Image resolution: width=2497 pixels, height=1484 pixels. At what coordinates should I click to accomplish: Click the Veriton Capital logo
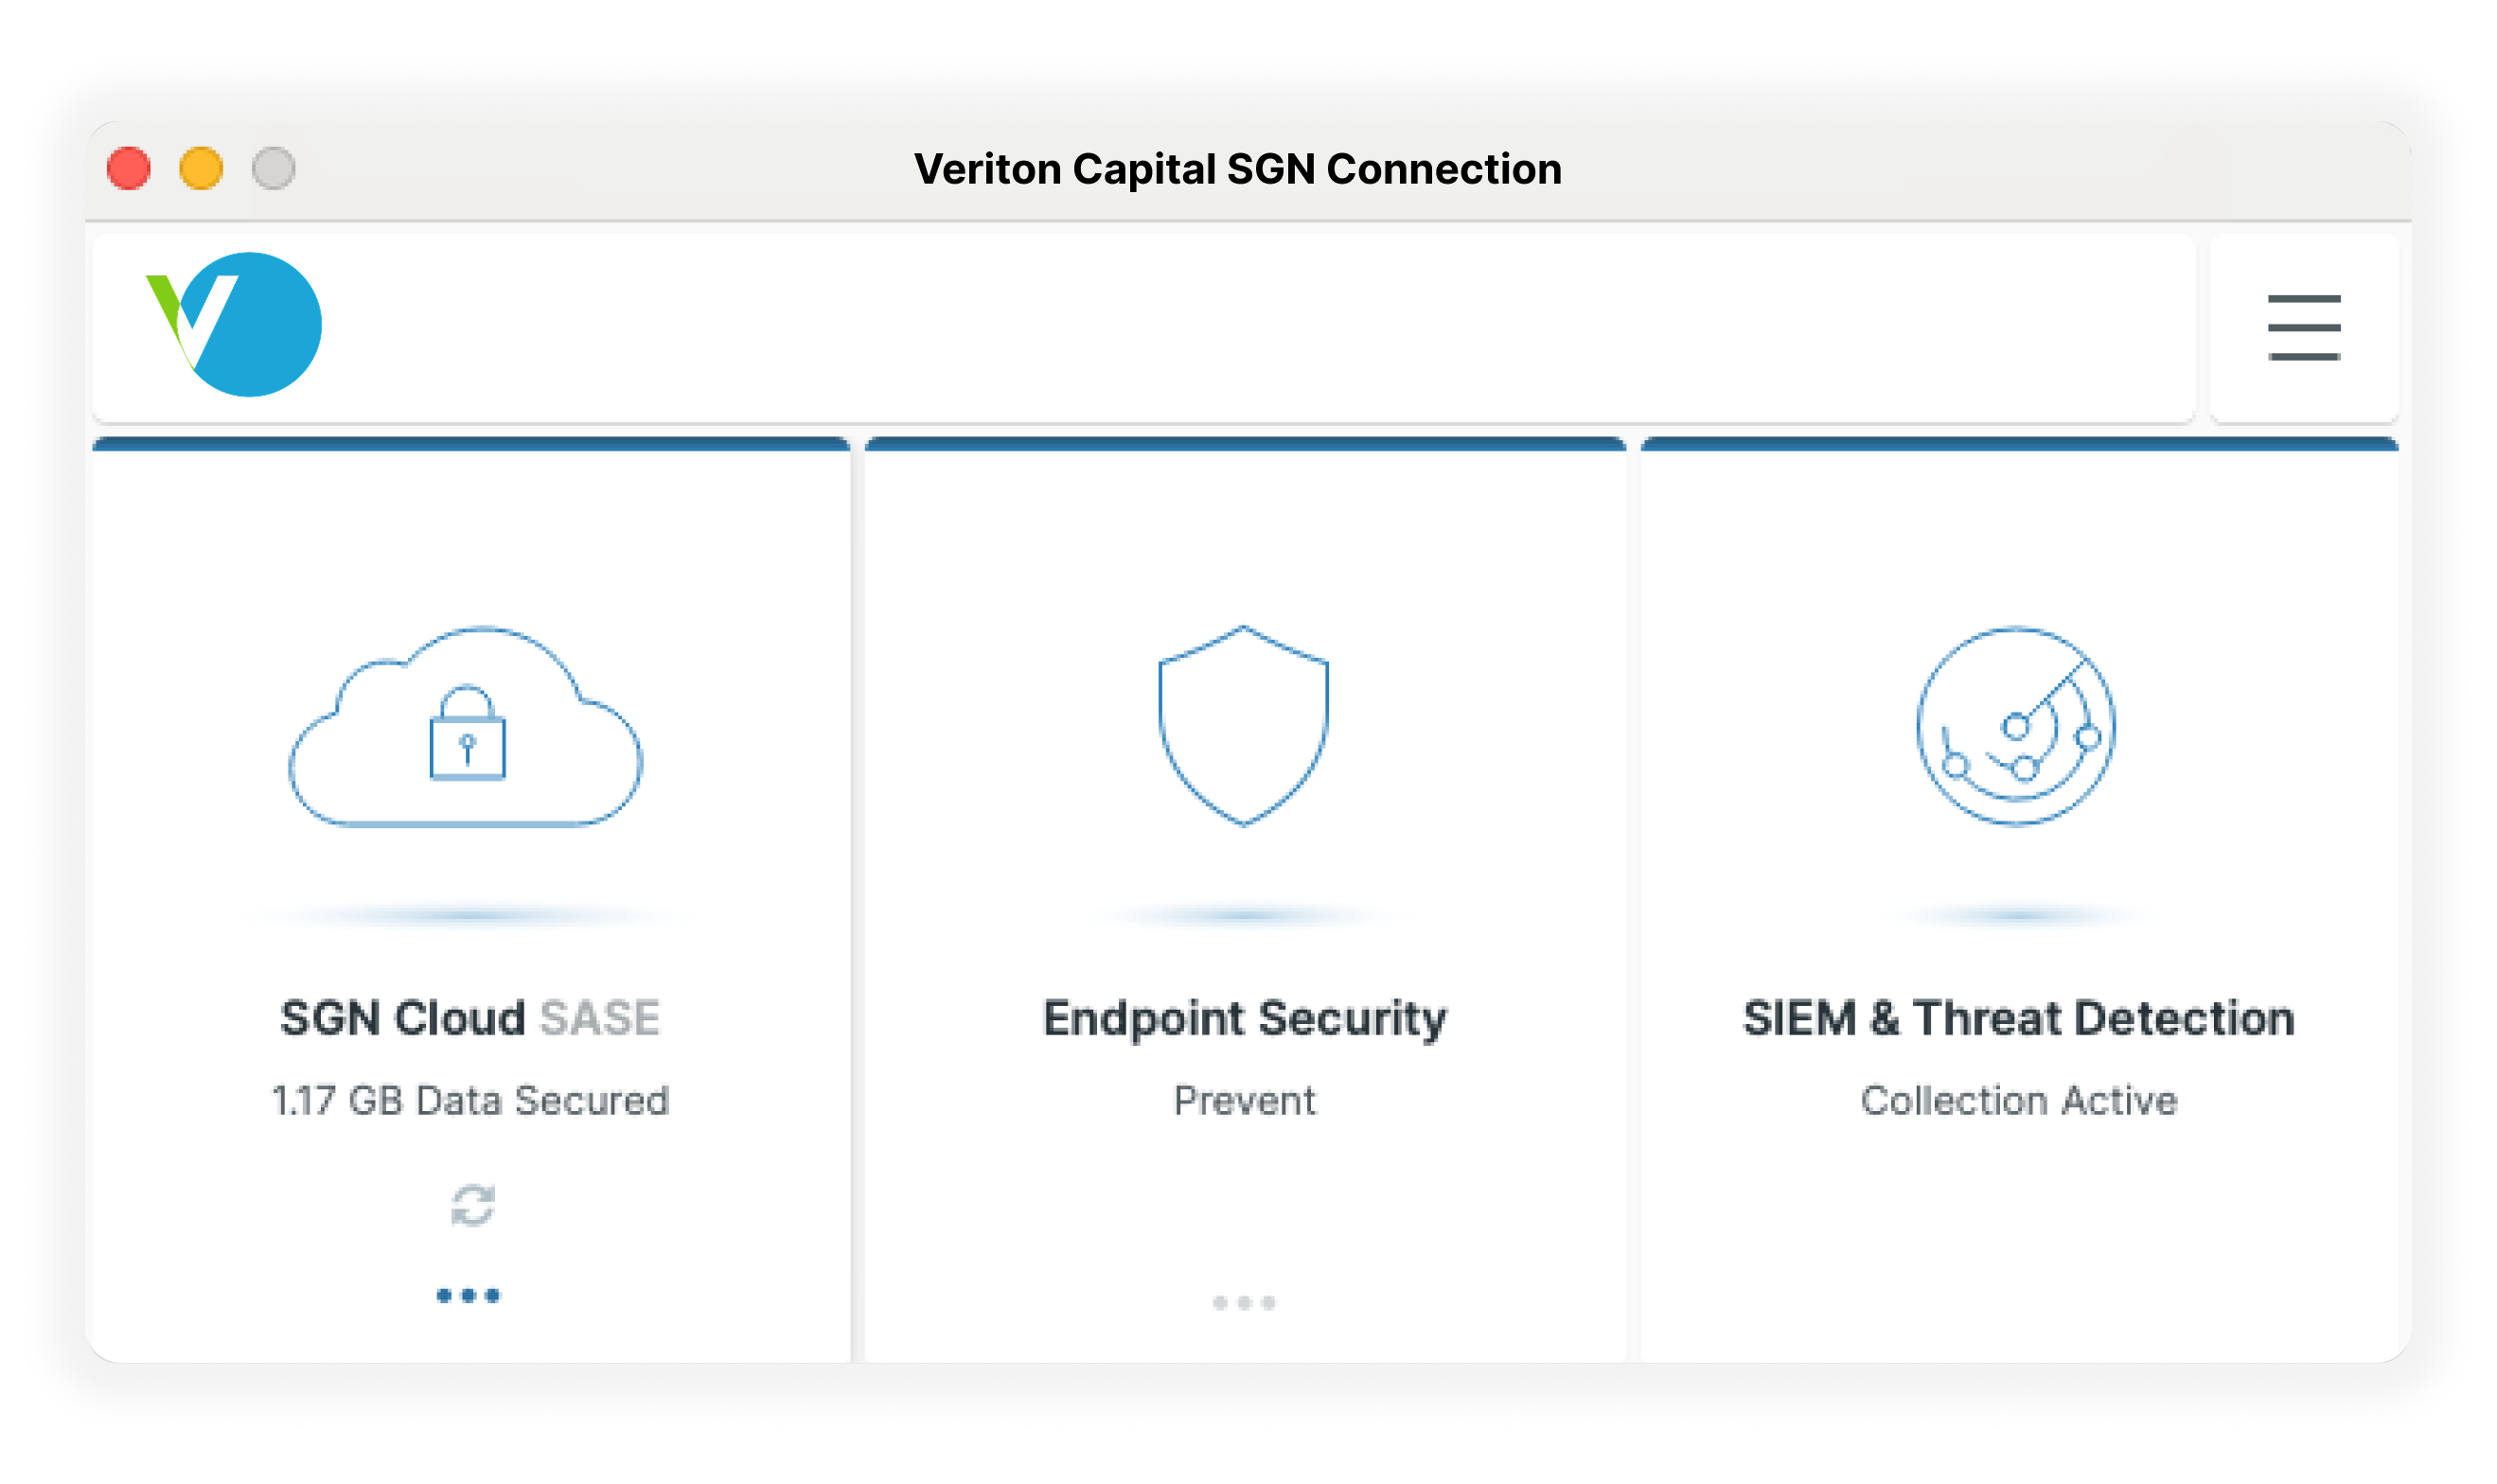[234, 324]
